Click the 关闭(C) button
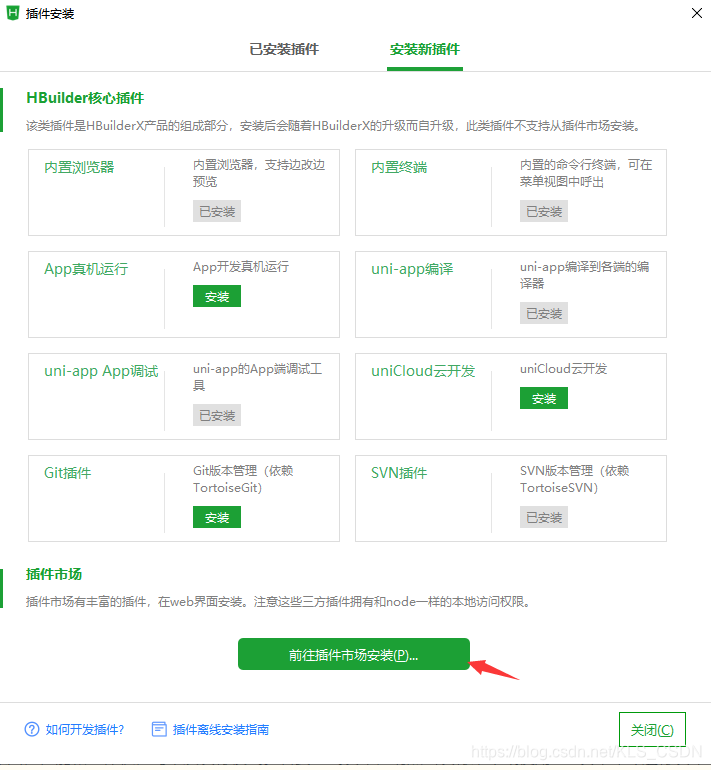Screen dimensions: 711x770 [652, 730]
